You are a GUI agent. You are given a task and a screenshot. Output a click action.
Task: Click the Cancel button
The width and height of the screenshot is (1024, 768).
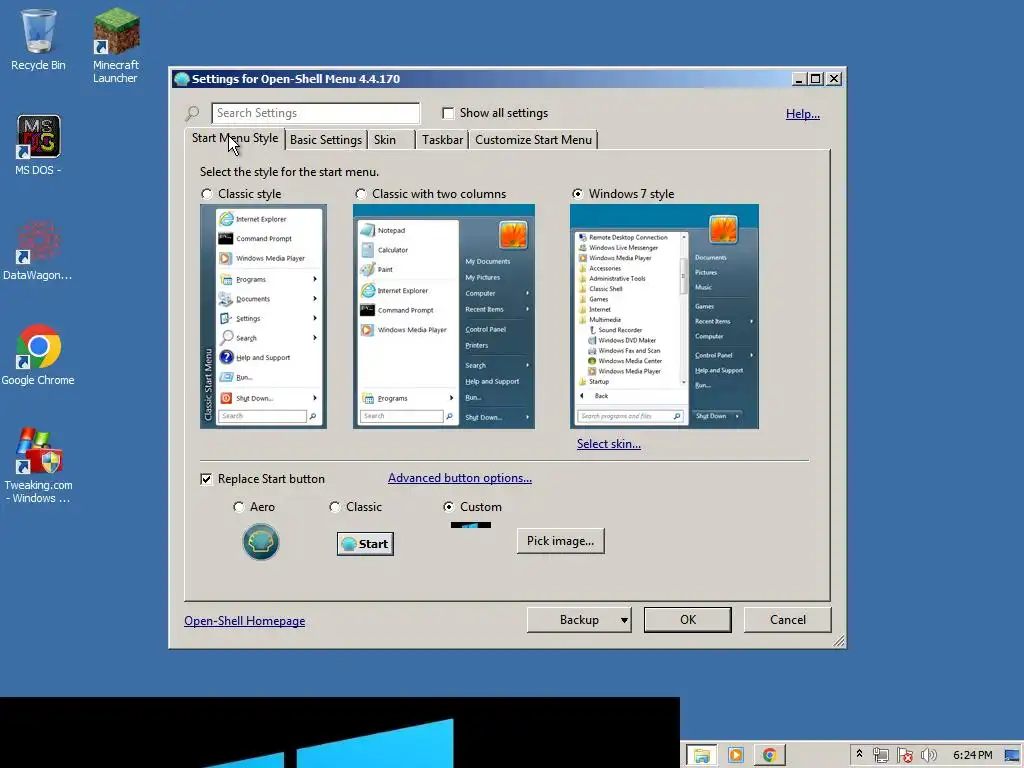(x=788, y=620)
